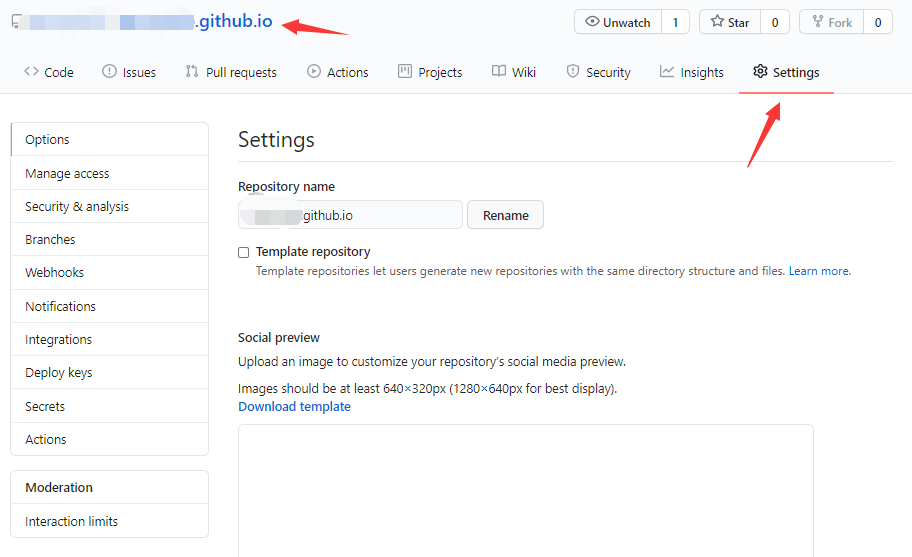Enable the Template repository checkbox
This screenshot has height=557, width=912.
244,252
